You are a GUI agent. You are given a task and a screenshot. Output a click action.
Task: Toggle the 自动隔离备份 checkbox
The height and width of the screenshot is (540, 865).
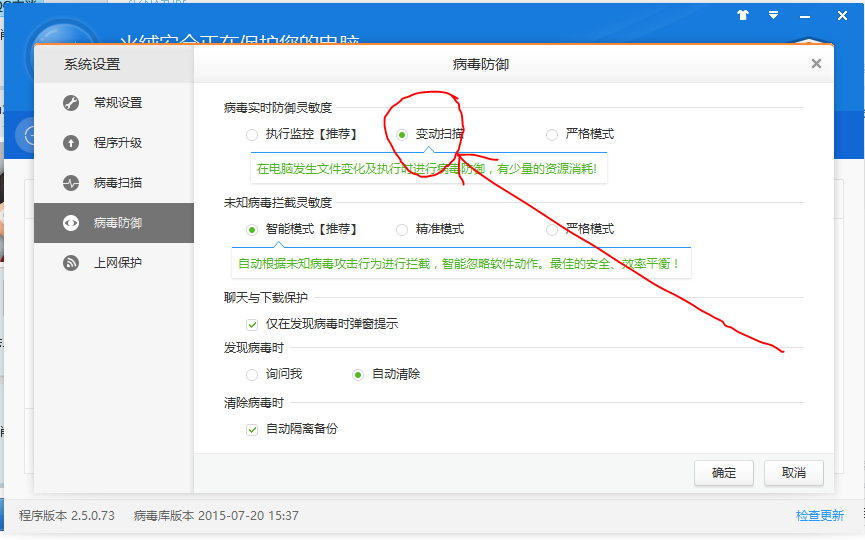tap(252, 429)
